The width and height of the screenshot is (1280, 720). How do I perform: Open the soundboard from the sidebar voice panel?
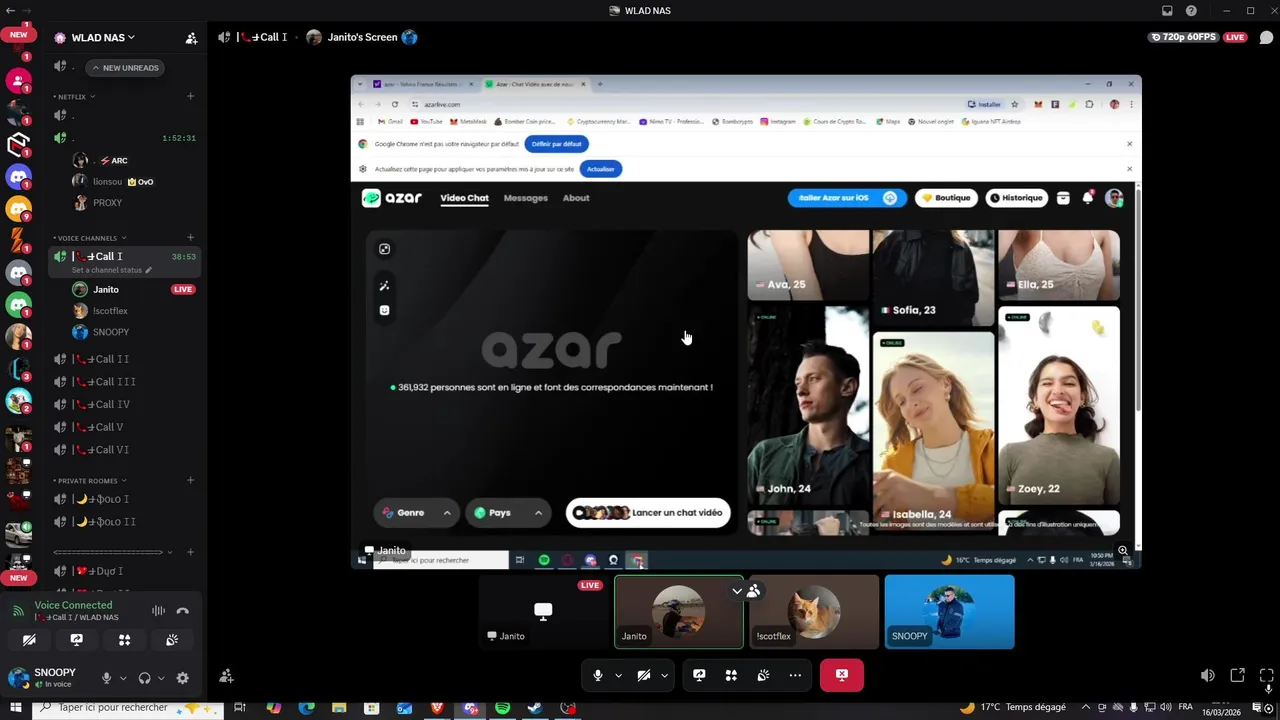point(172,640)
